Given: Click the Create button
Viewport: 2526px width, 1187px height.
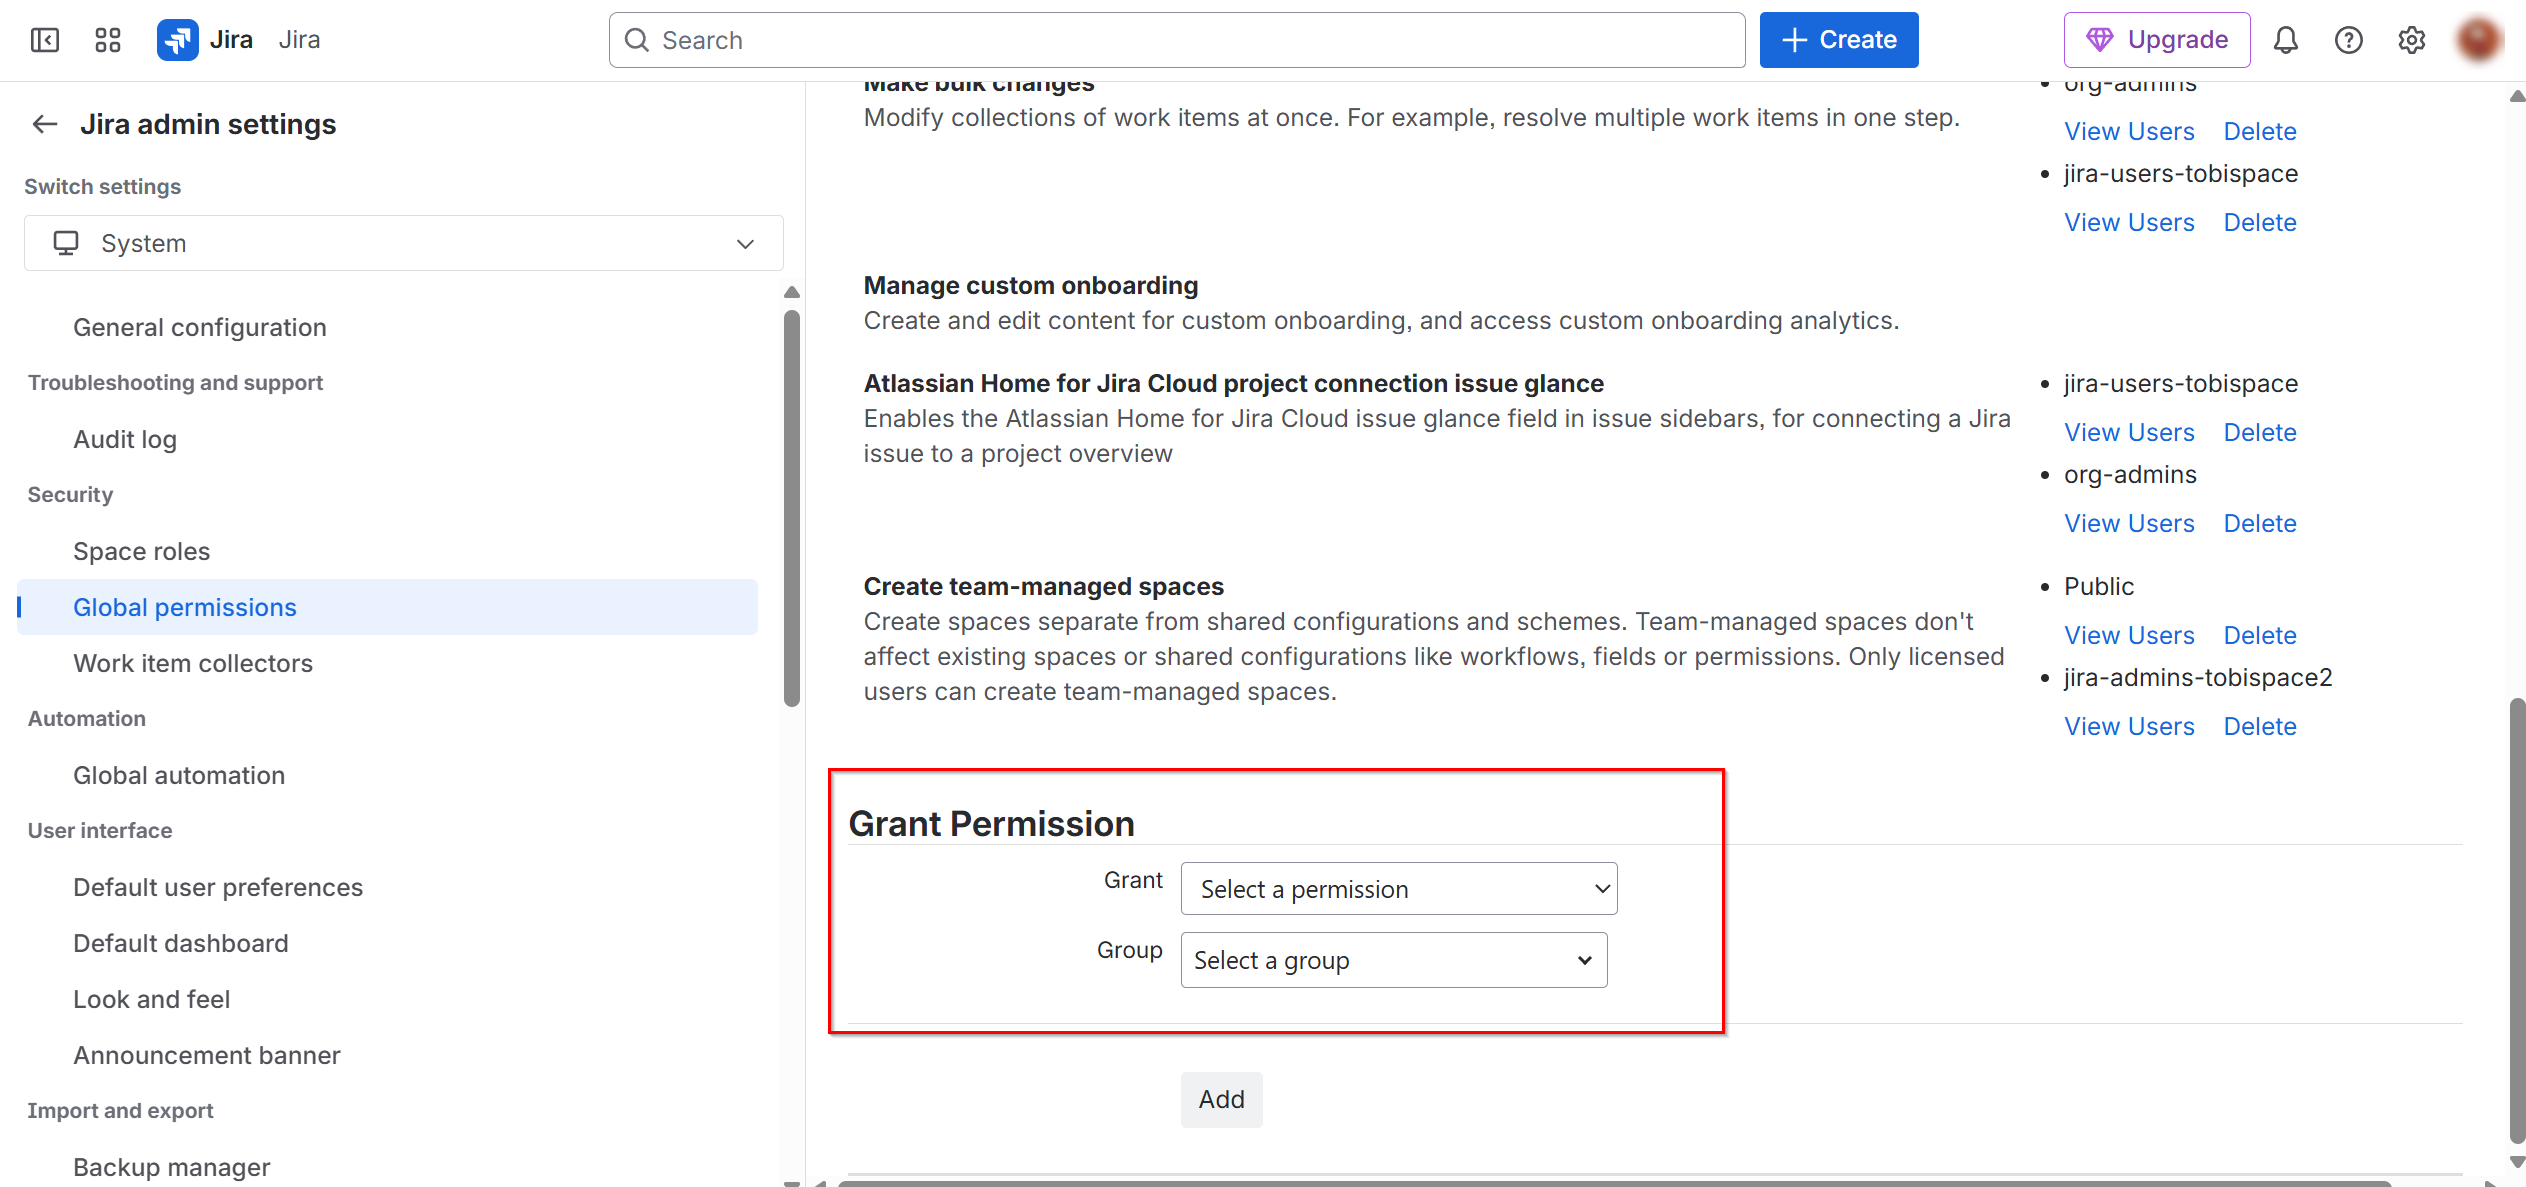Looking at the screenshot, I should (1838, 40).
